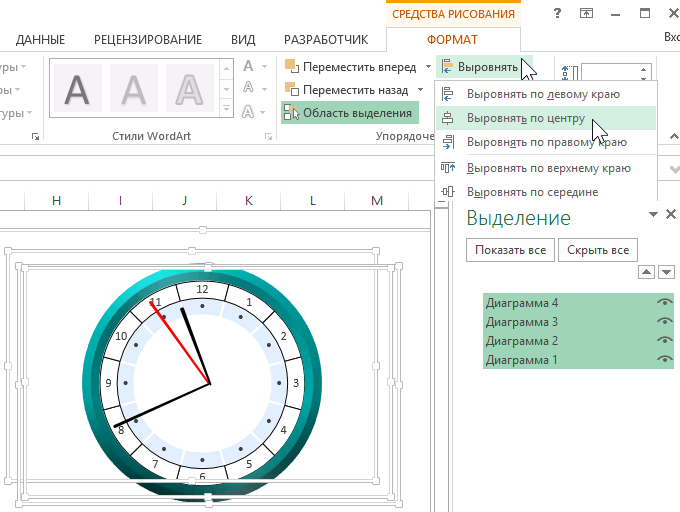Hide Диаграмма 4 via eye icon

(664, 302)
